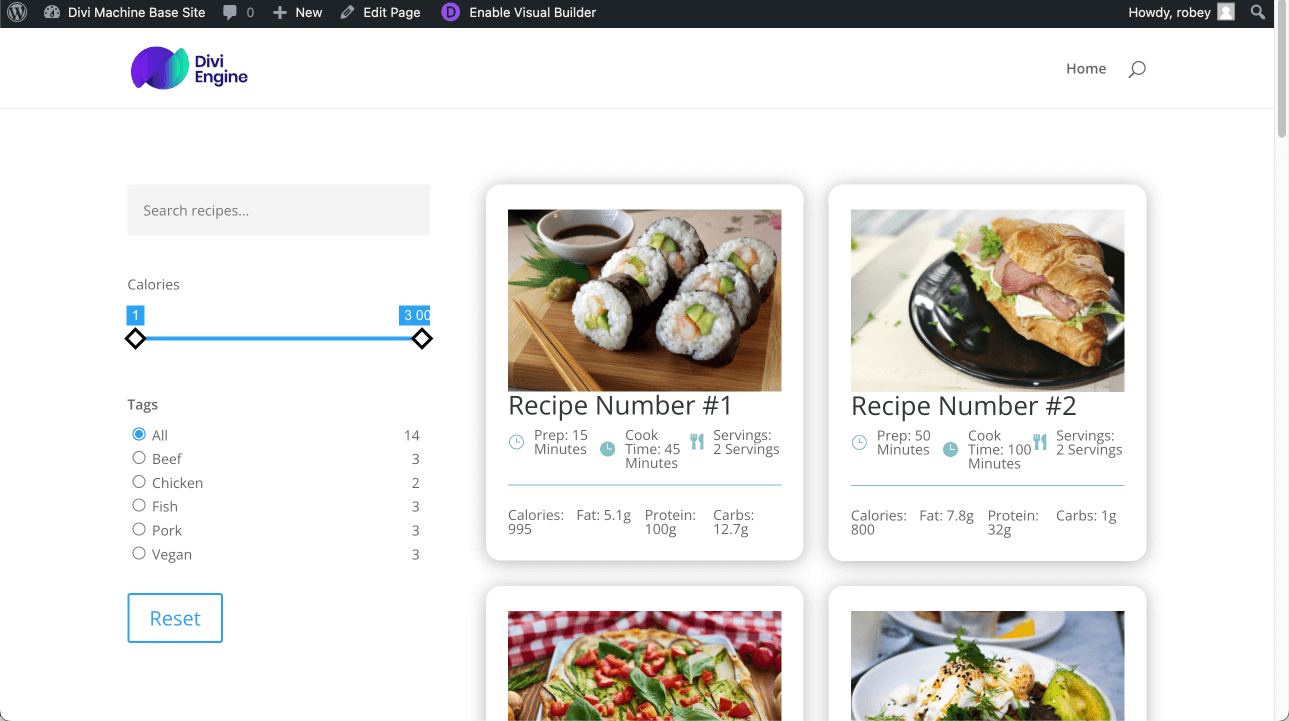Click the minimum value label 1 above slider
1289x721 pixels.
click(x=135, y=315)
